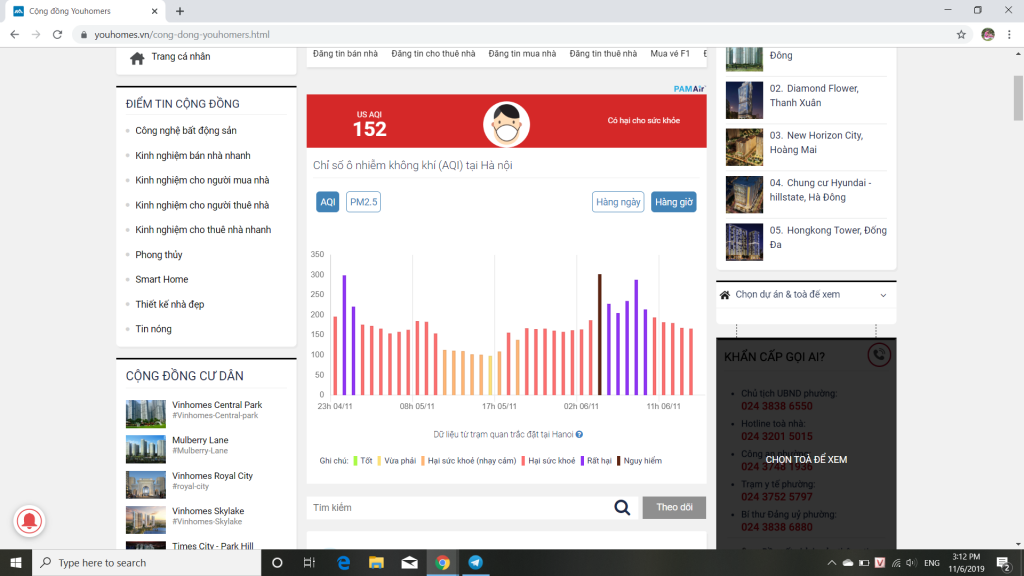Expand Chọn dự án & toà để xem dropdown
Image resolution: width=1024 pixels, height=576 pixels.
806,295
